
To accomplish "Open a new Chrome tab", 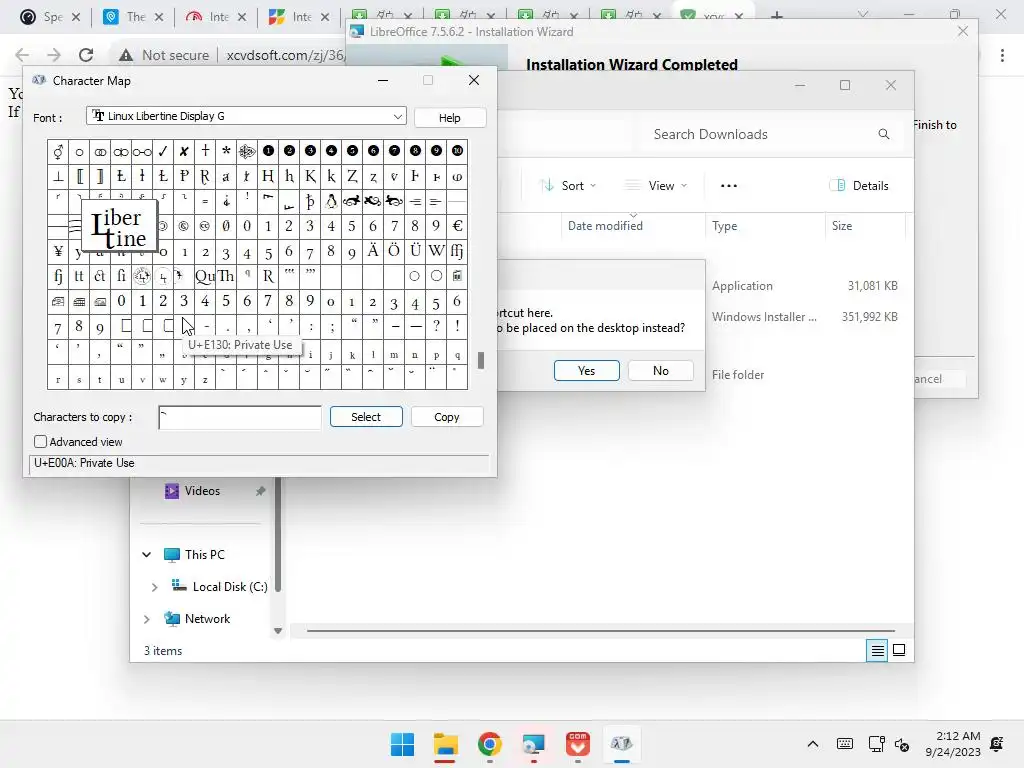I will (x=776, y=16).
